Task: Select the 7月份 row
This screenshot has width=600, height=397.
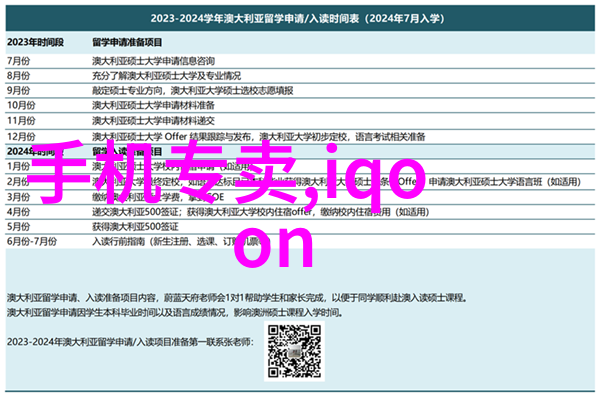Action: click(300, 61)
